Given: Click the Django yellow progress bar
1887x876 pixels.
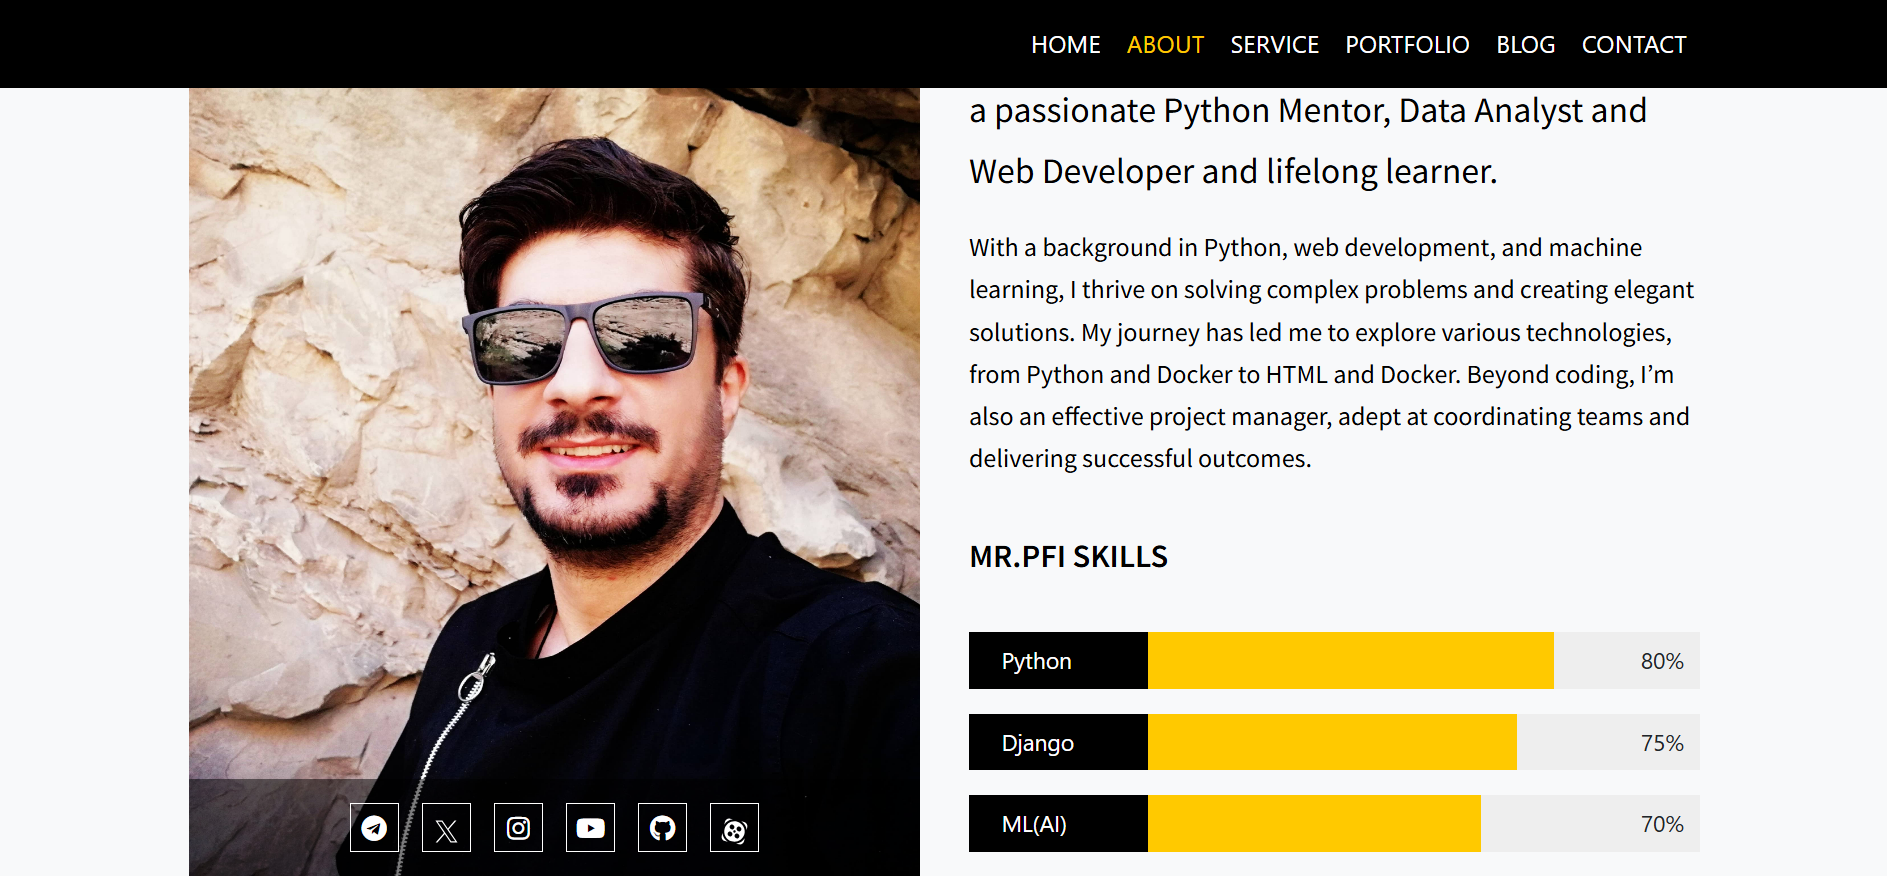Looking at the screenshot, I should coord(1332,742).
